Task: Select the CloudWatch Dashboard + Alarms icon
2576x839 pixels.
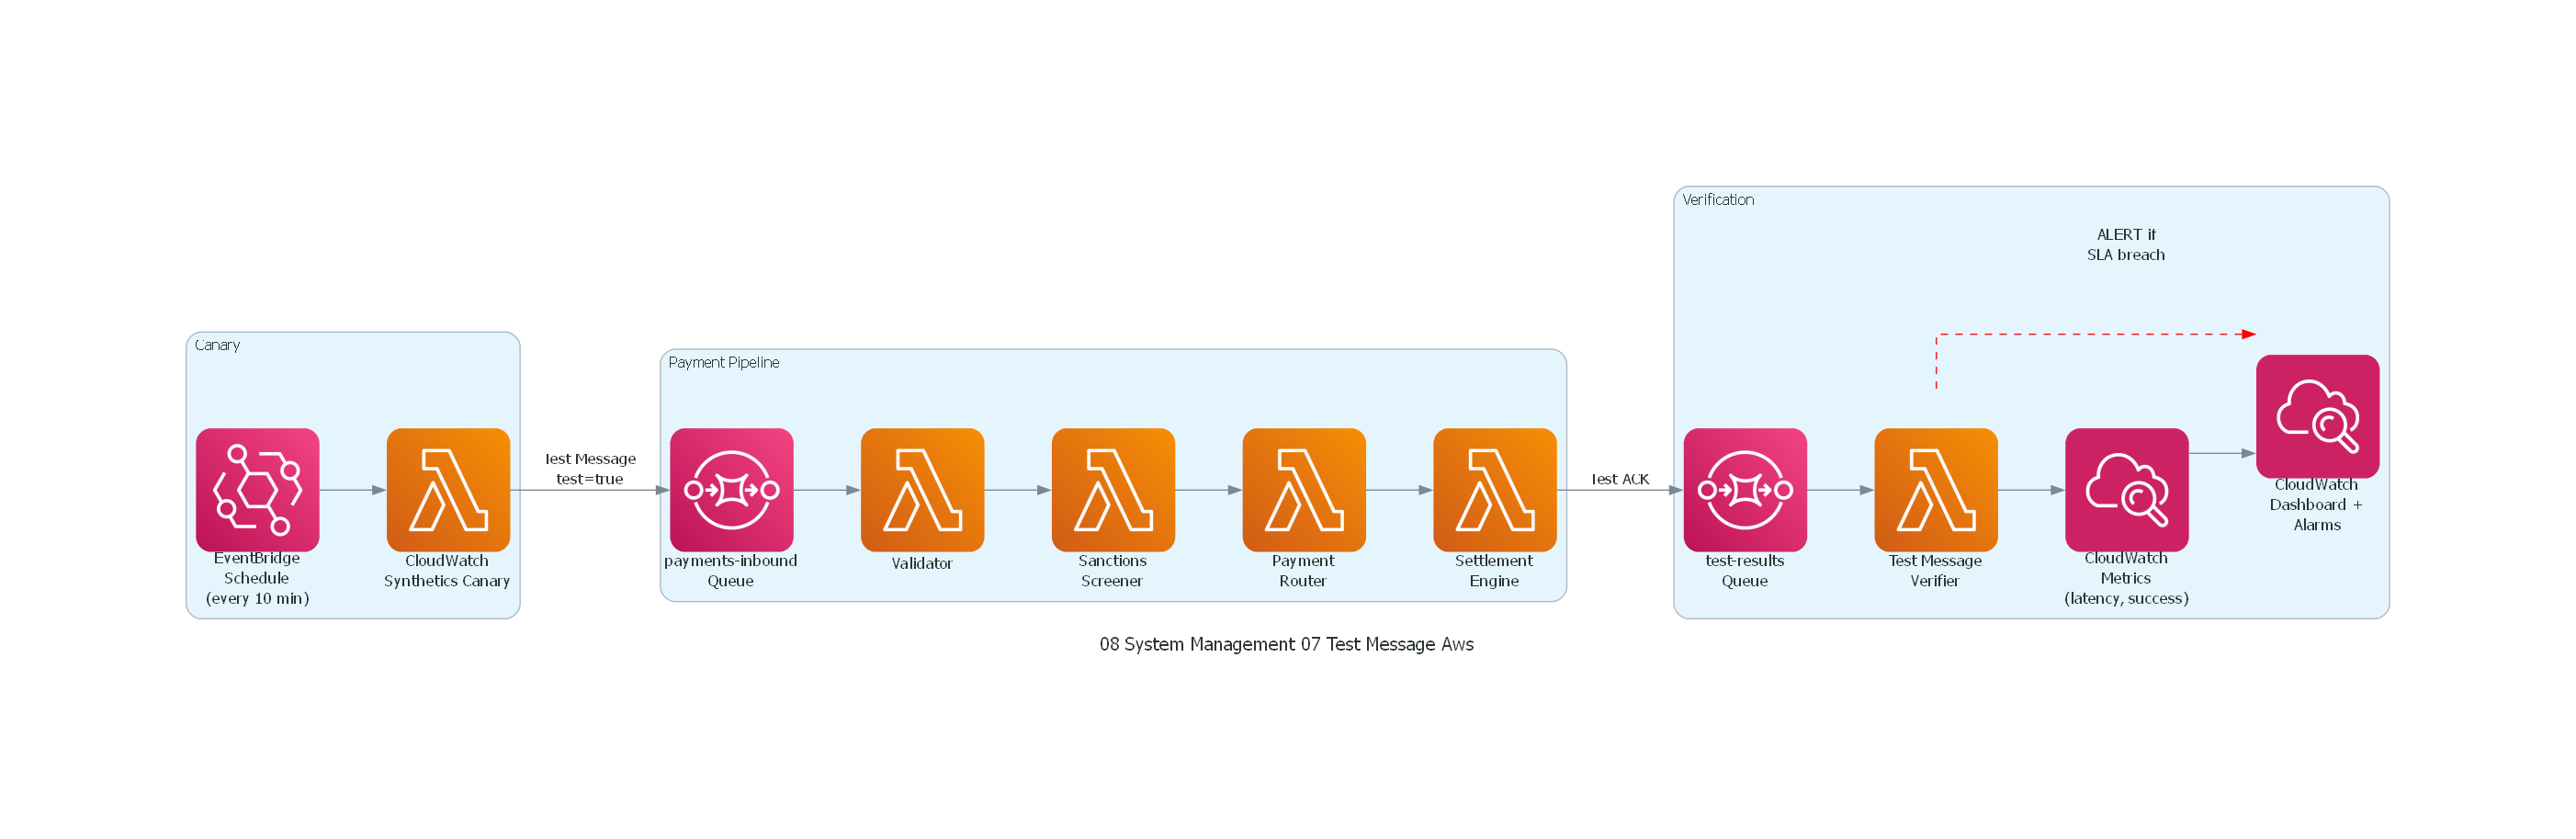Action: click(2316, 417)
